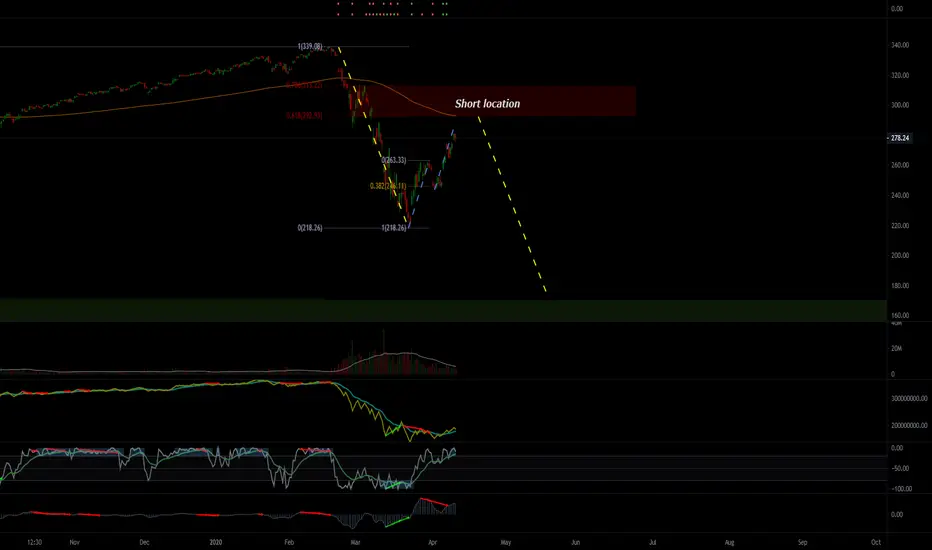Image resolution: width=932 pixels, height=550 pixels.
Task: Click the histogram bars in bottom indicator pane
Action: point(395,513)
